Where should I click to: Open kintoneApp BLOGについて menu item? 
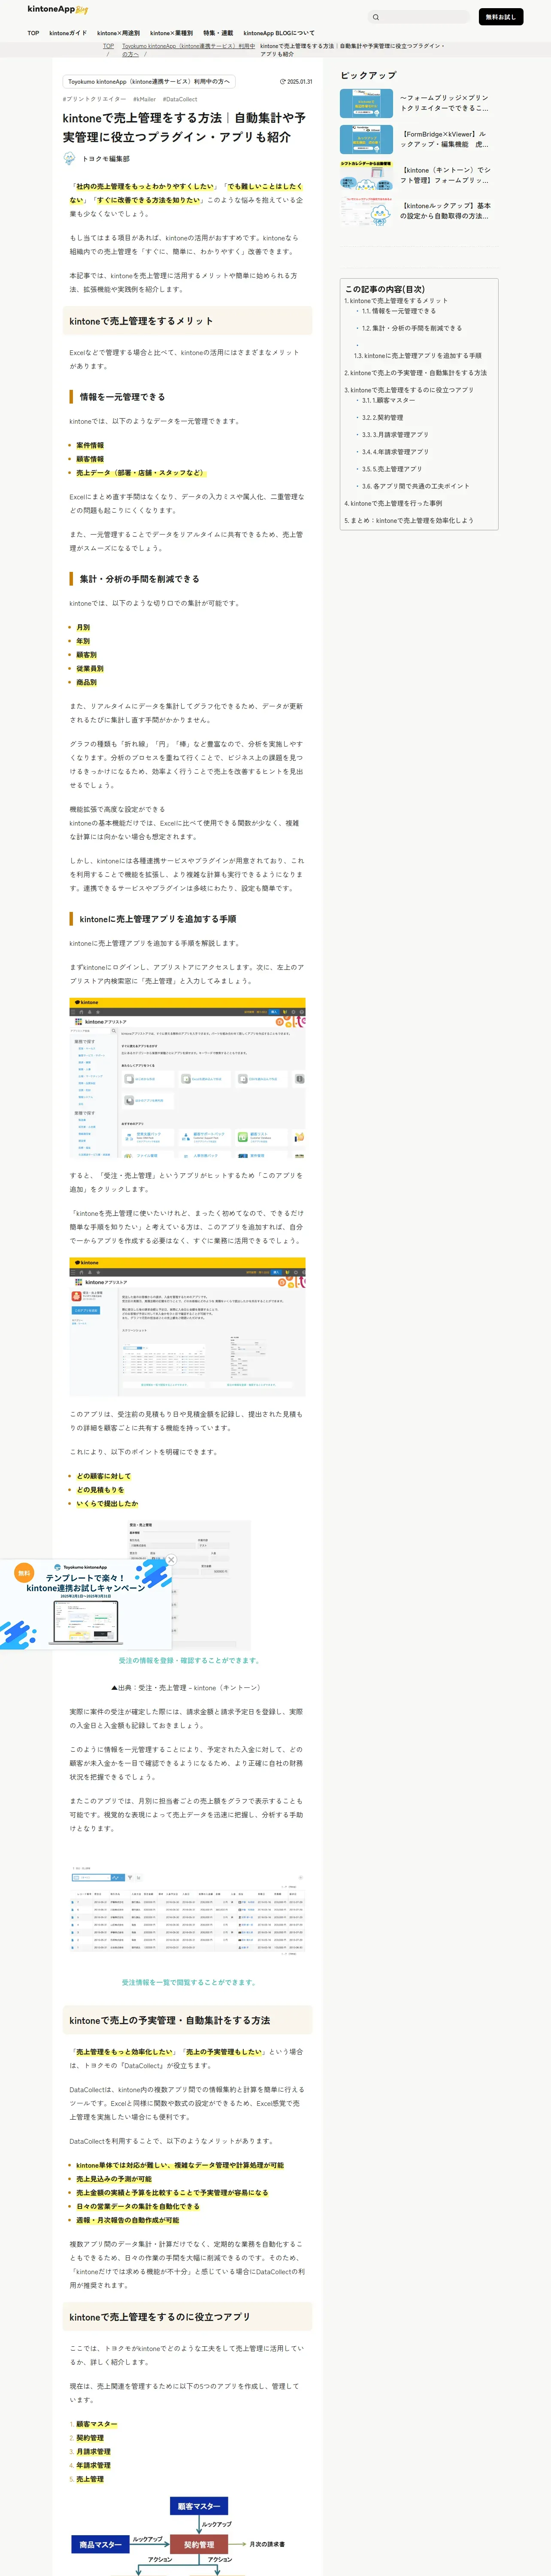point(279,33)
